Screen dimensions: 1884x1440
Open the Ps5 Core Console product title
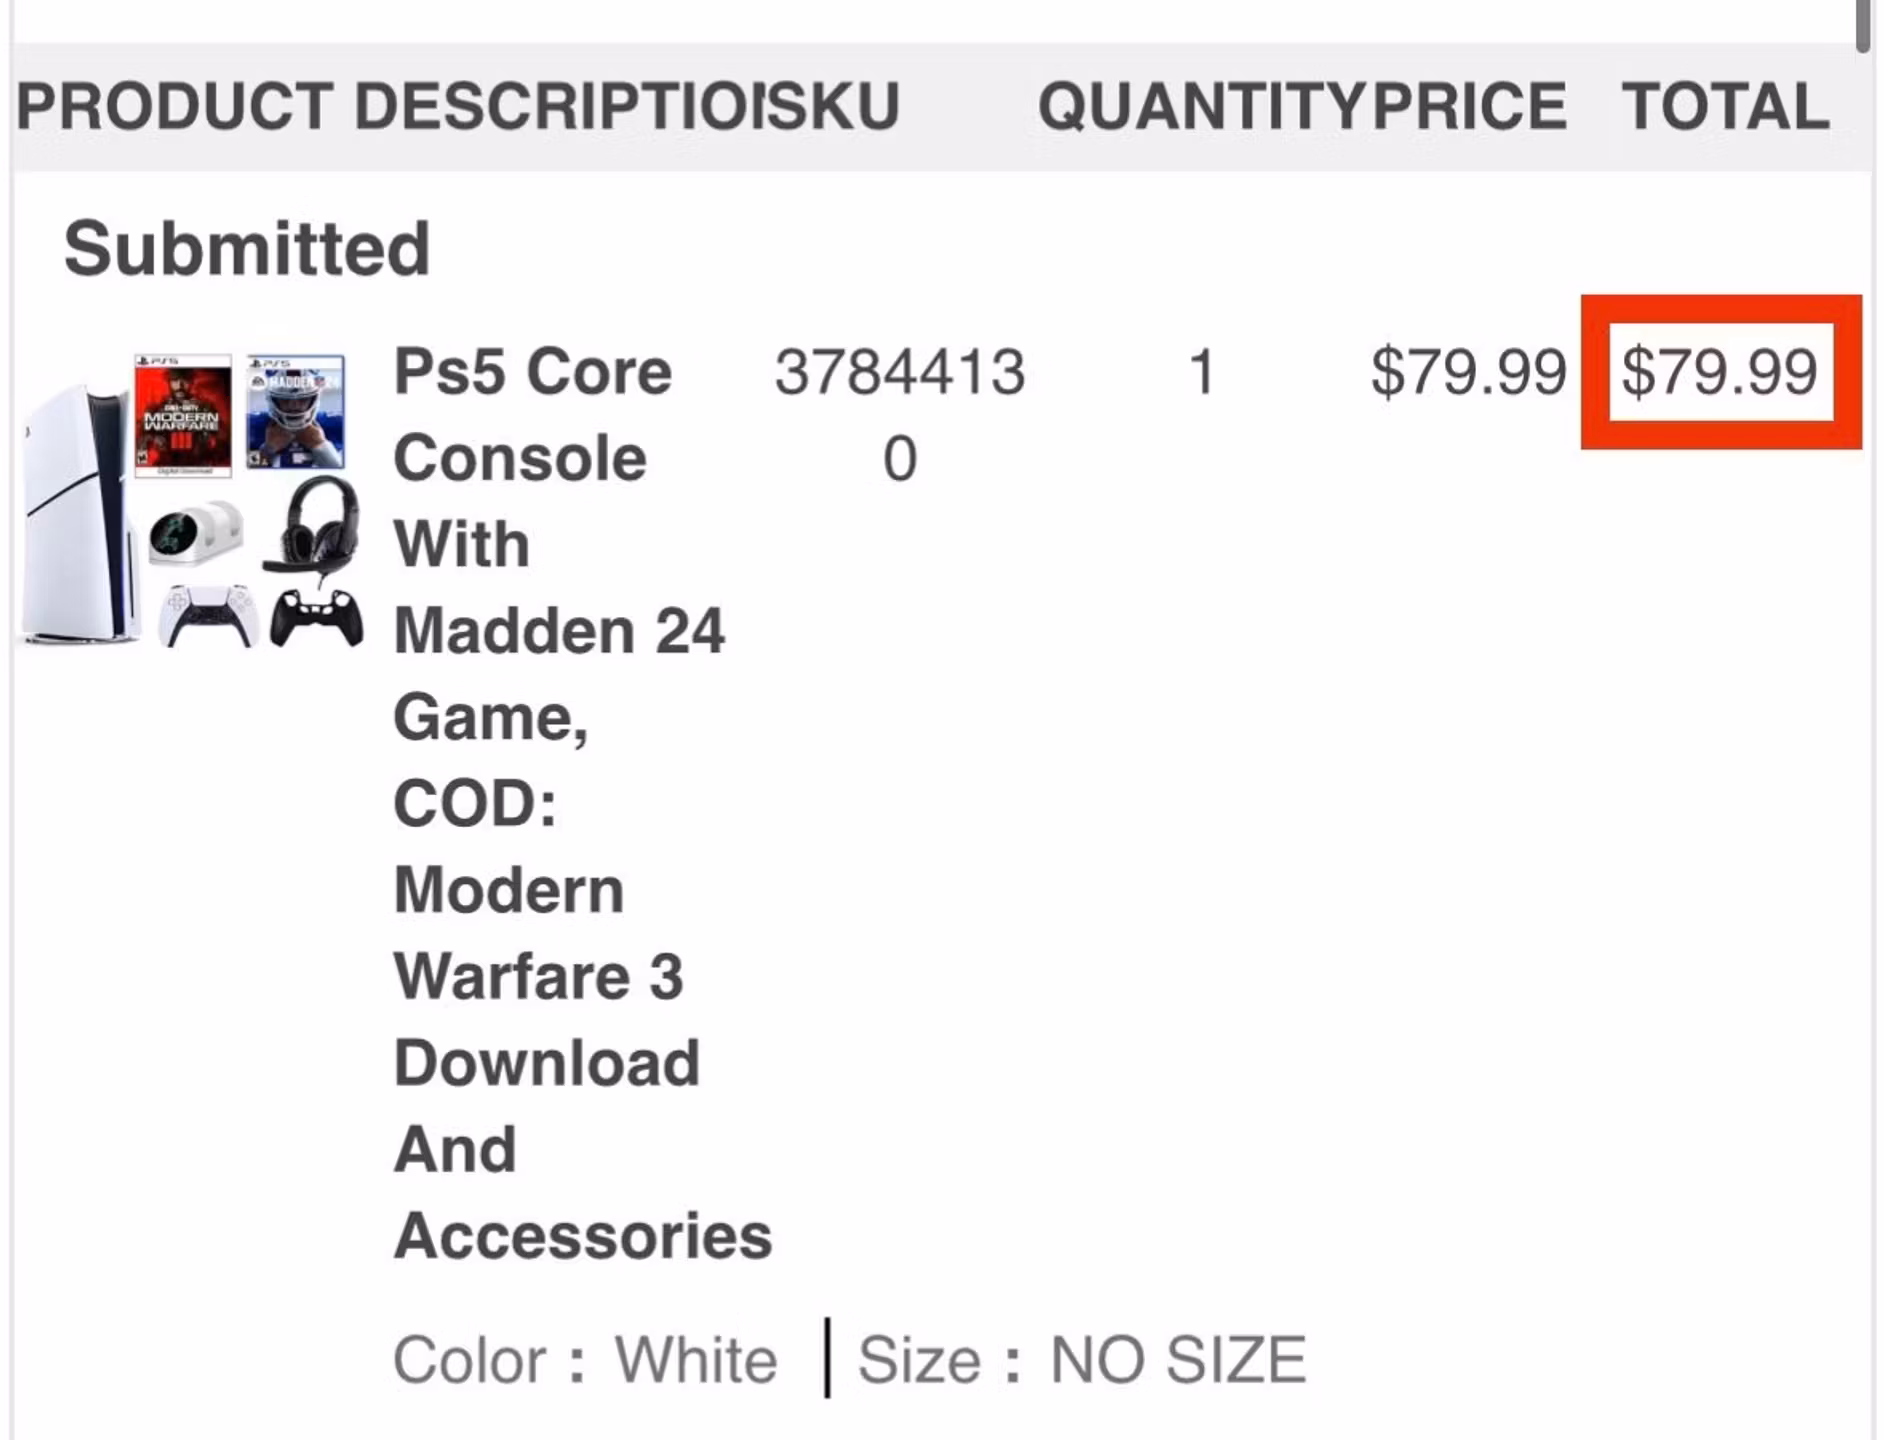(x=583, y=804)
